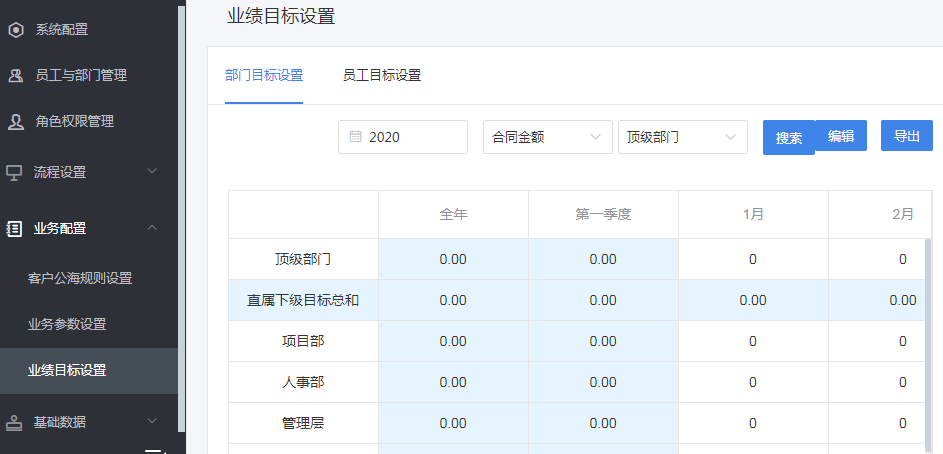Select the 人事部 row label

click(x=303, y=382)
